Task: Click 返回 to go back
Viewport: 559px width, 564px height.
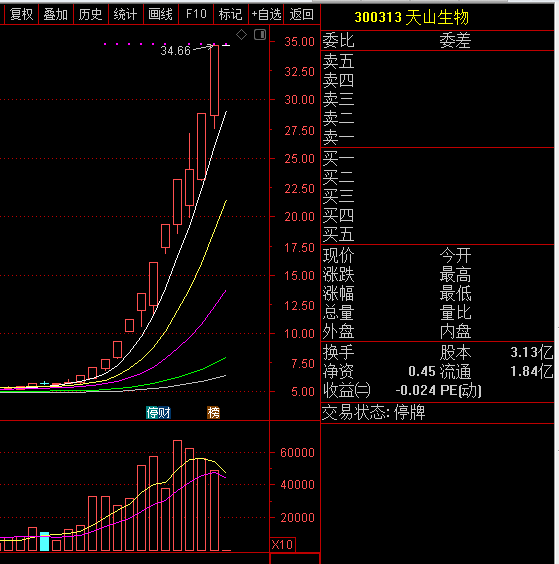Action: (301, 14)
